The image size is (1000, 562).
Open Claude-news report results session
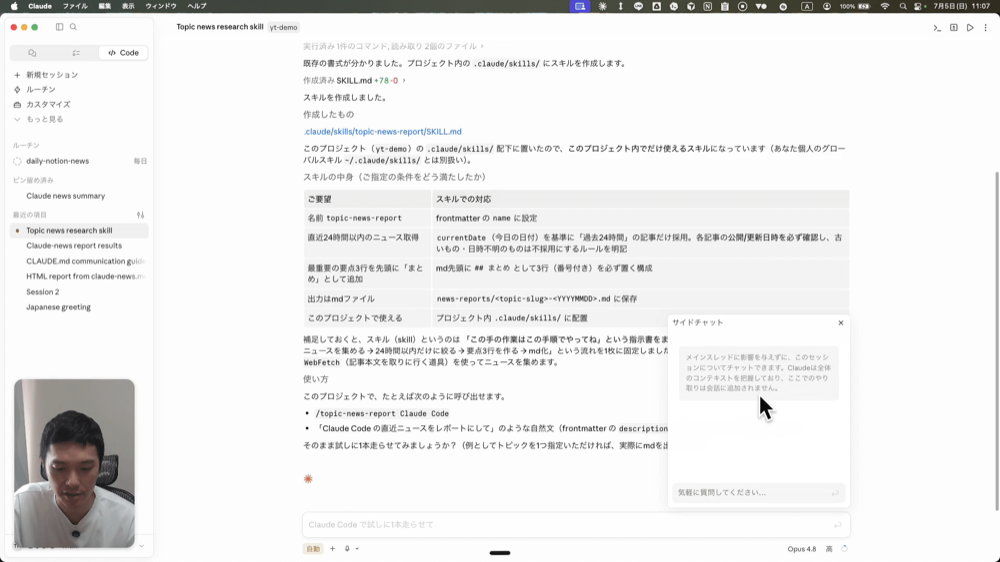[79, 246]
